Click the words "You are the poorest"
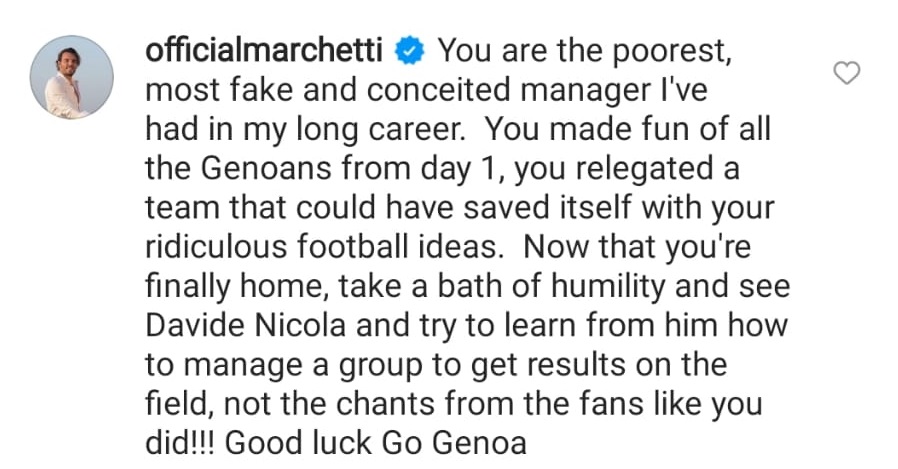The image size is (898, 469). [x=586, y=50]
